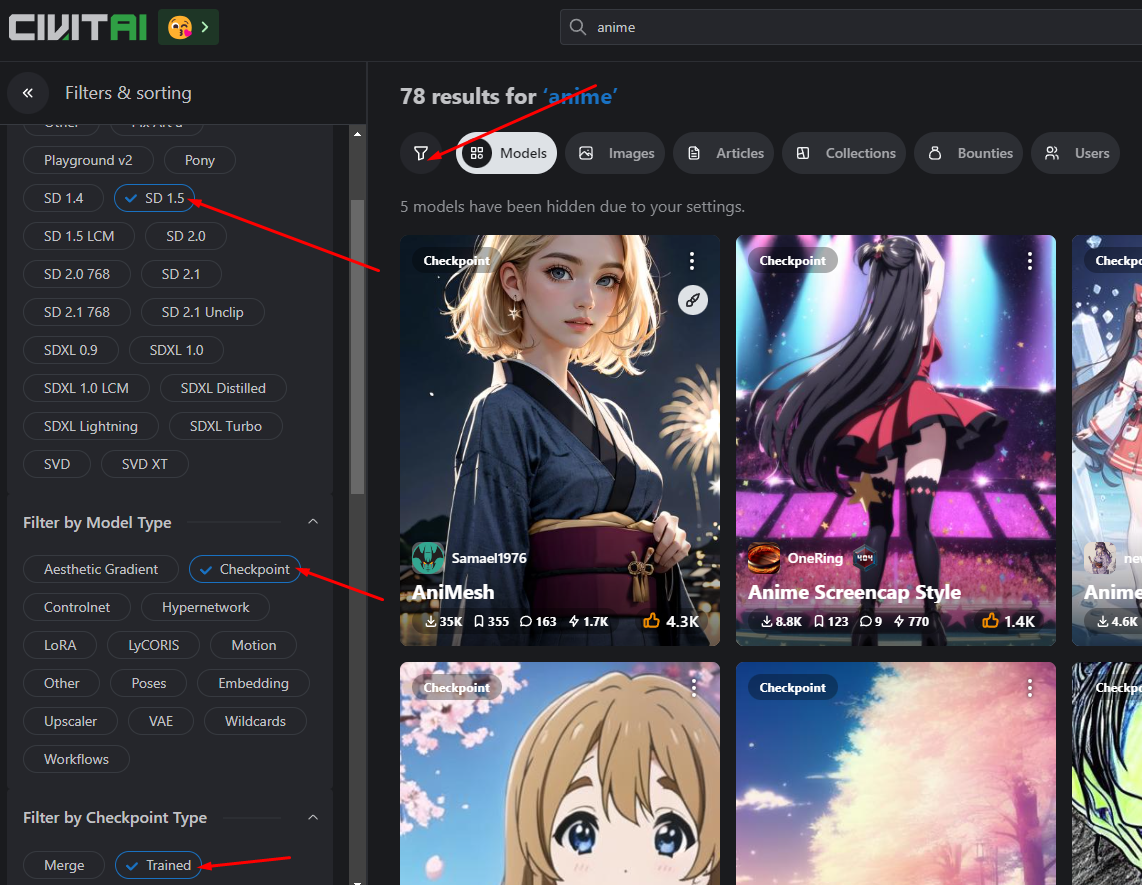The height and width of the screenshot is (885, 1142).
Task: Collapse the Filters & sorting sidebar
Action: pyautogui.click(x=28, y=93)
